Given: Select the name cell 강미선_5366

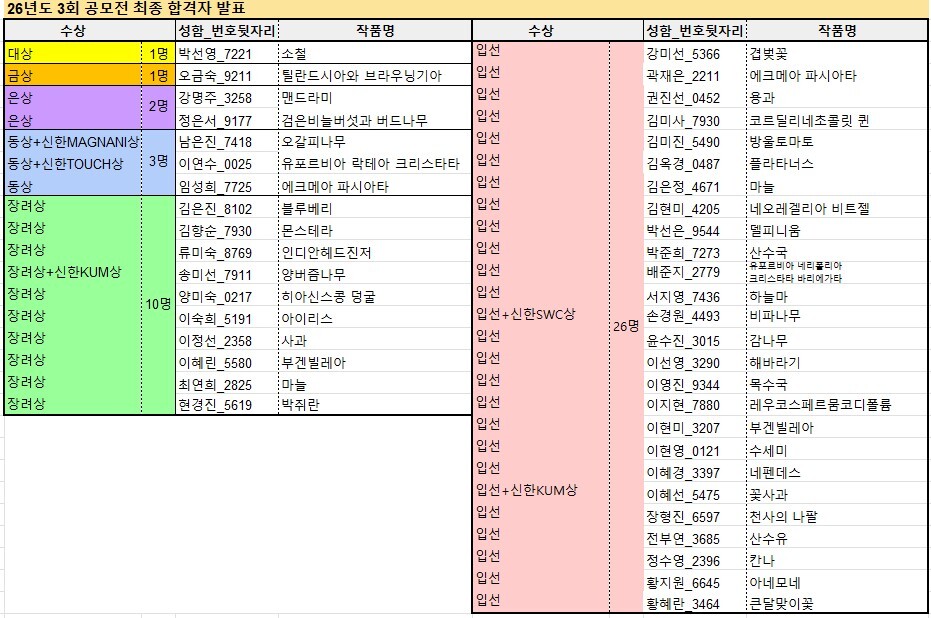Looking at the screenshot, I should 683,54.
